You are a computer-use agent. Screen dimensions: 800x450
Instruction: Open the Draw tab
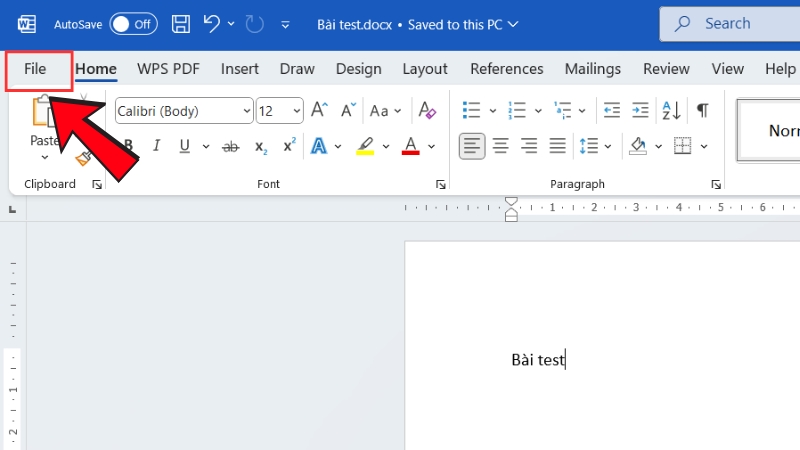click(x=297, y=69)
